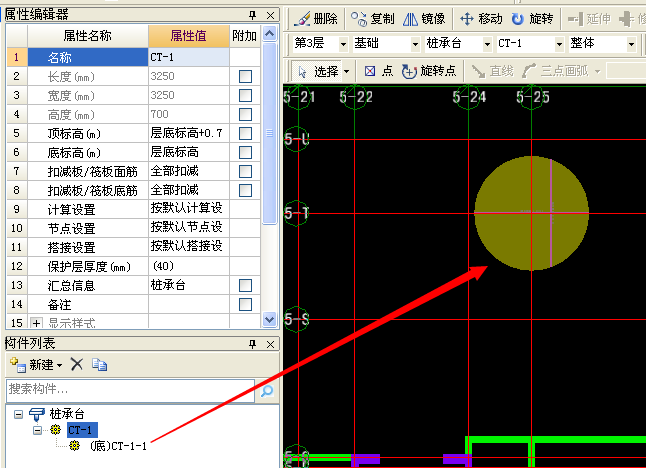Select the 镜像 (mirror) tool
The image size is (646, 468).
[x=424, y=19]
